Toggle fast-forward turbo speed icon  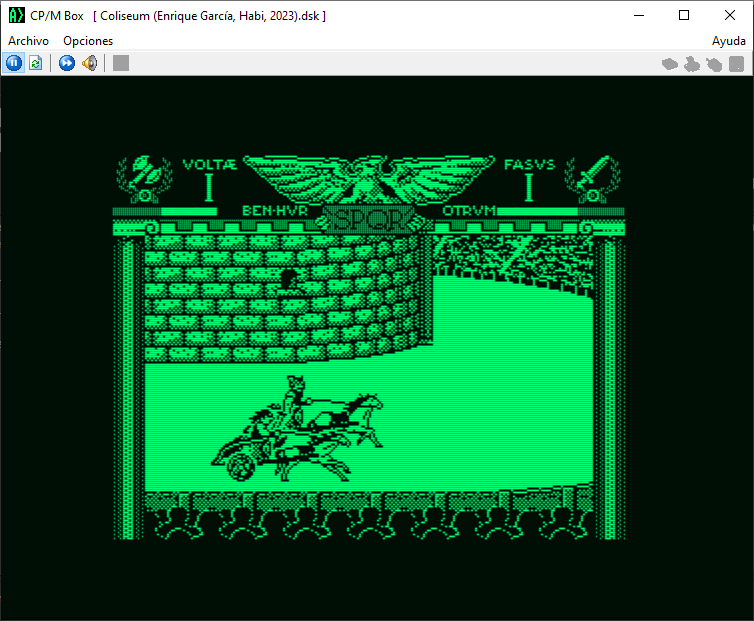coord(67,63)
